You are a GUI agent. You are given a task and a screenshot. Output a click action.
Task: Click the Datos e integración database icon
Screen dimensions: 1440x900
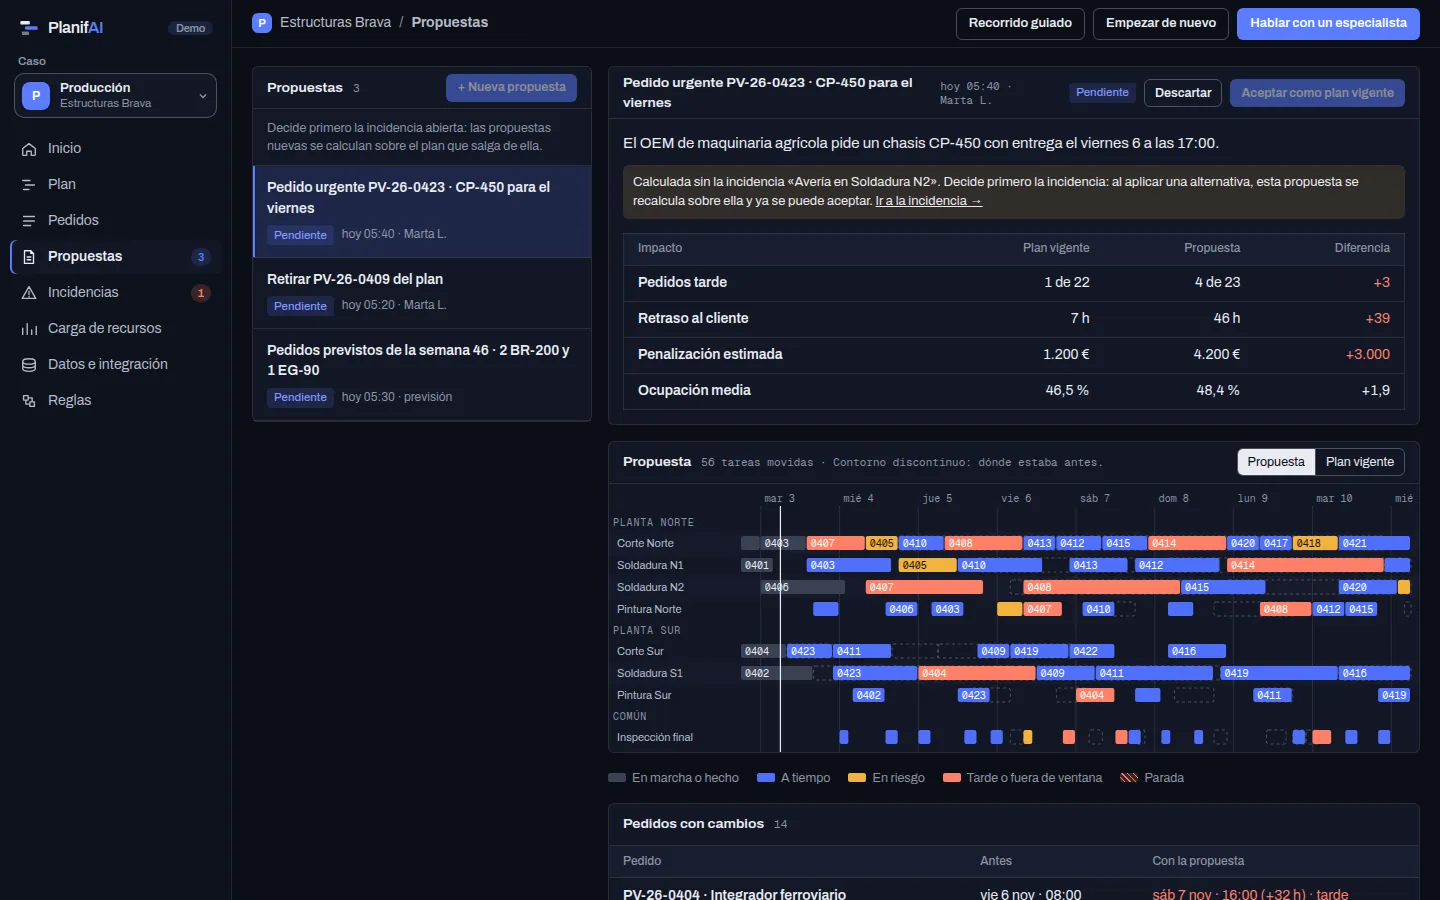point(29,365)
